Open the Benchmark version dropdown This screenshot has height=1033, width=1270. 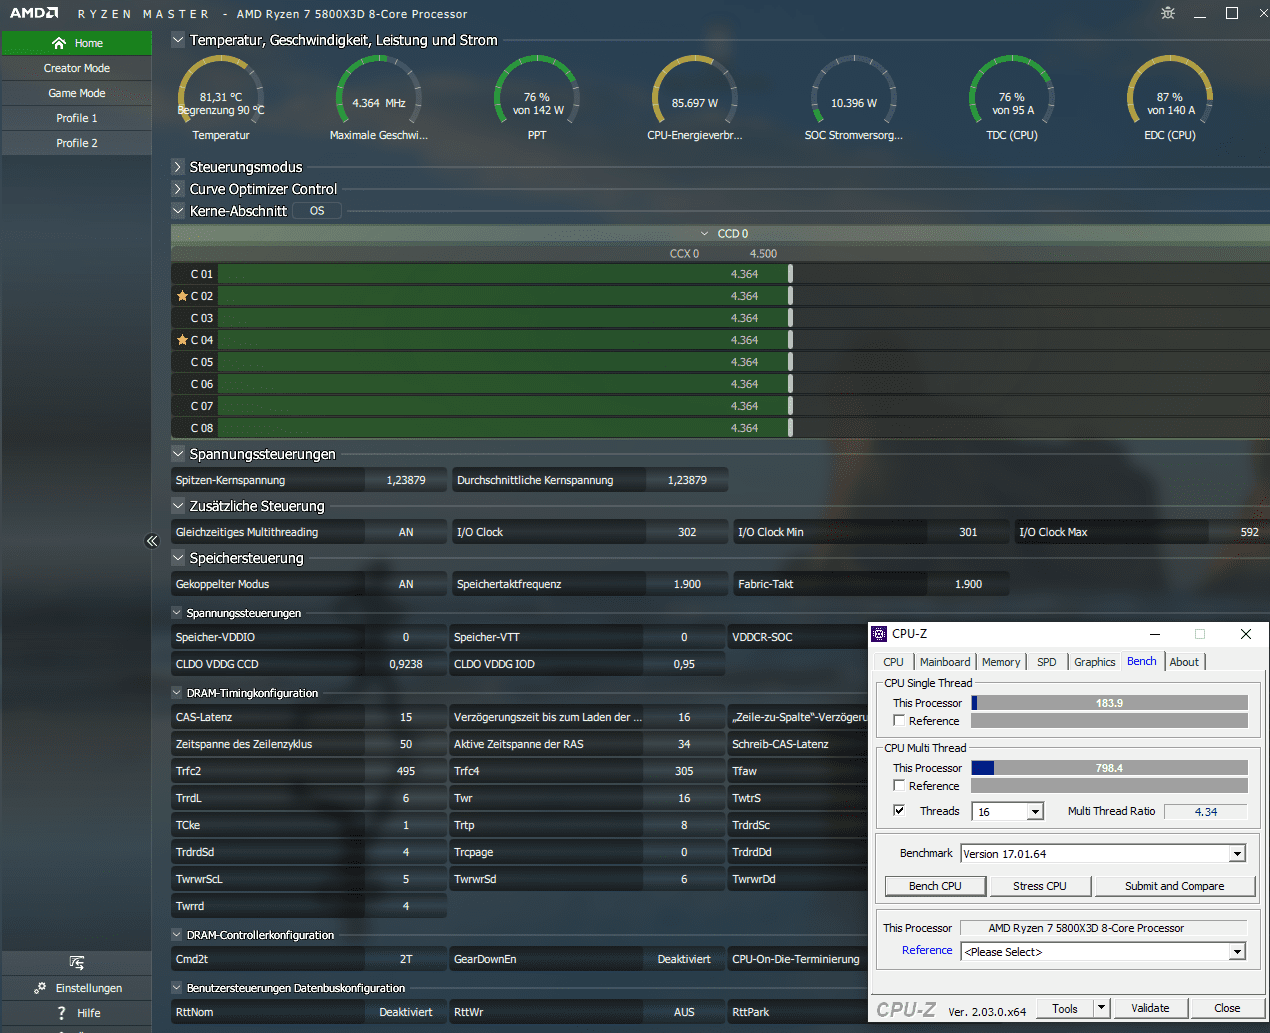click(x=1238, y=854)
